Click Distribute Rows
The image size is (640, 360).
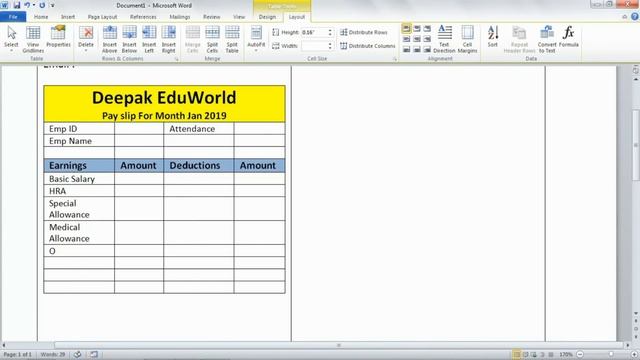[x=364, y=32]
